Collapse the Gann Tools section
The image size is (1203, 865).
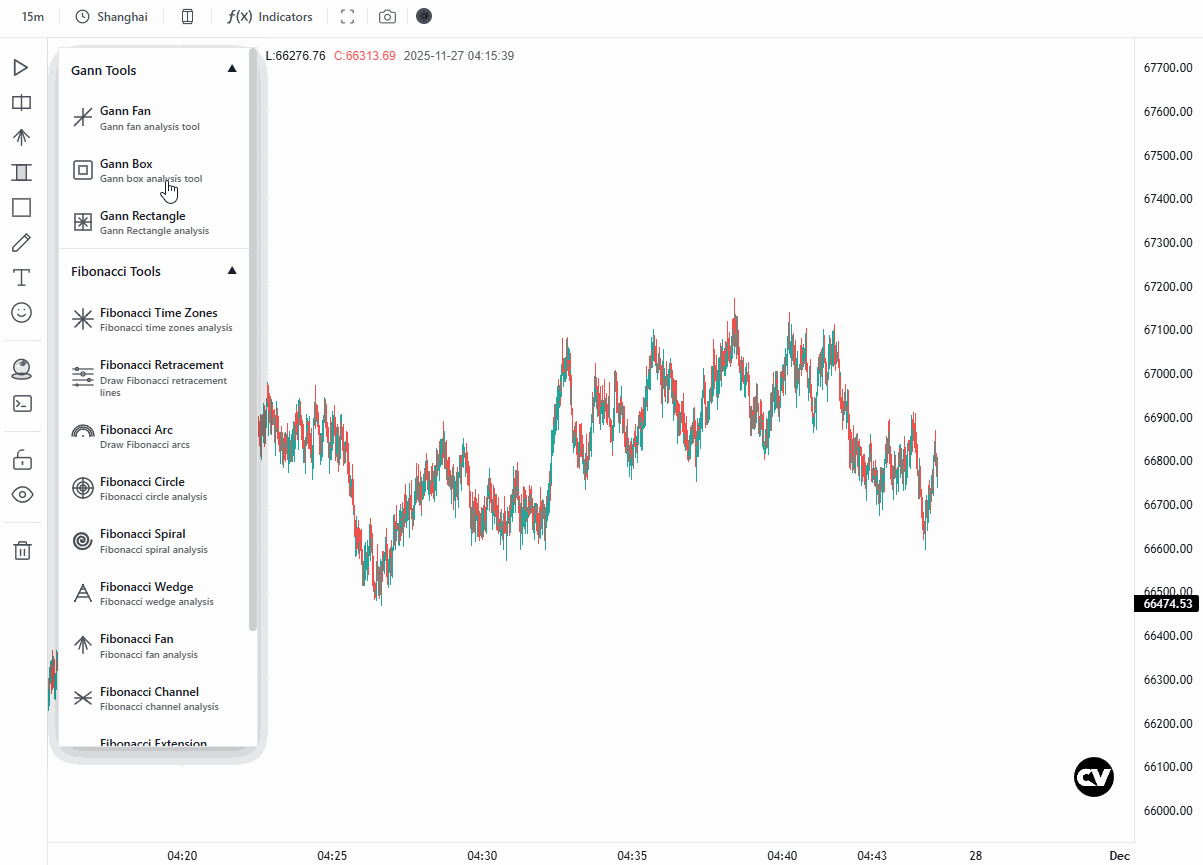[x=232, y=70]
